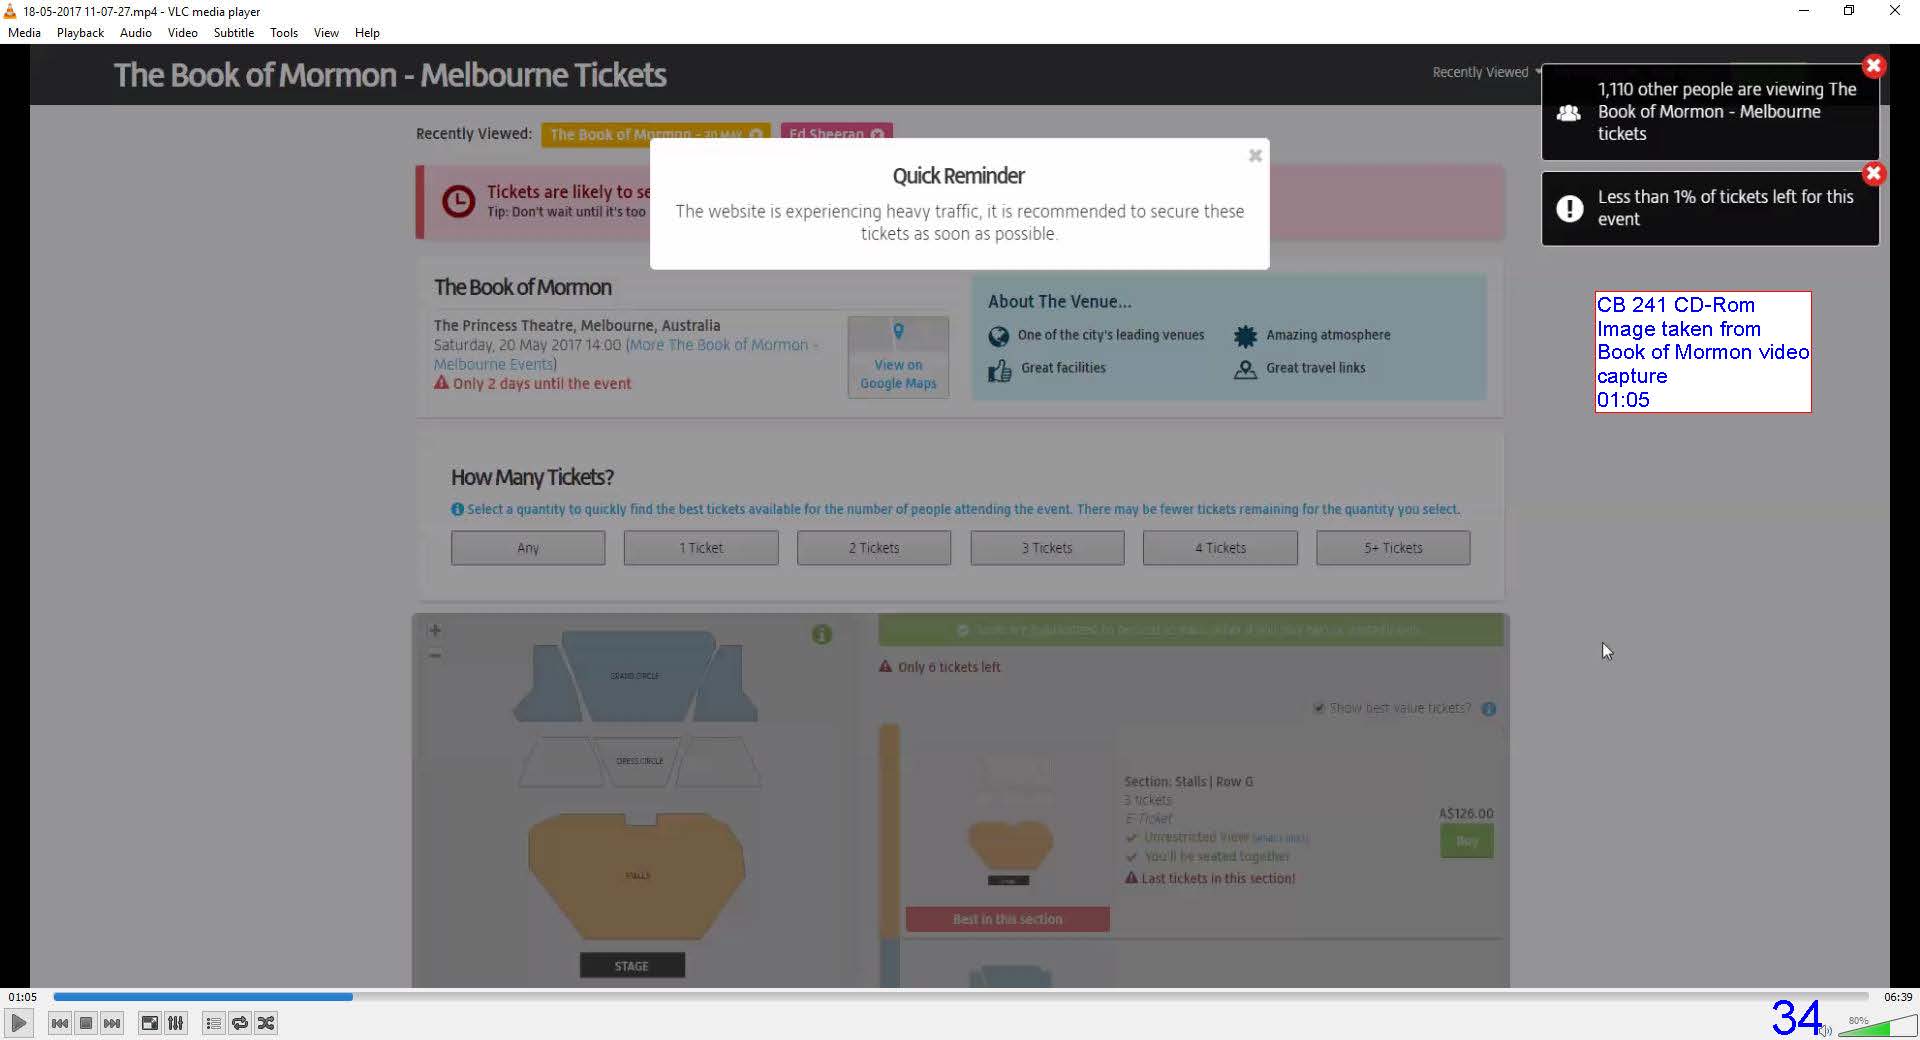Click the VLC cone icon in title bar
Image resolution: width=1920 pixels, height=1040 pixels.
(10, 11)
